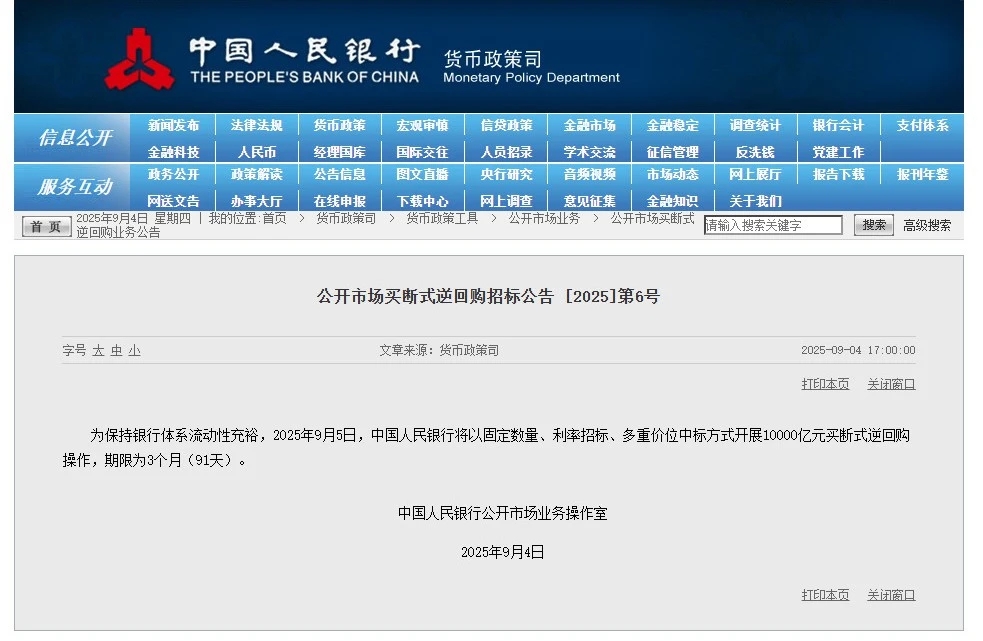This screenshot has width=983, height=641.
Task: Select 公告信息 in service menu
Action: pyautogui.click(x=340, y=174)
